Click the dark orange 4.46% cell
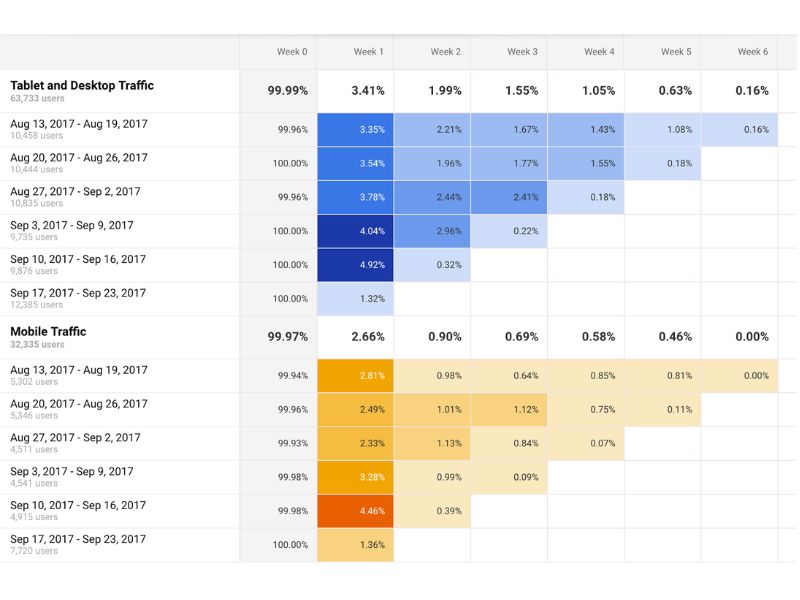 click(355, 511)
